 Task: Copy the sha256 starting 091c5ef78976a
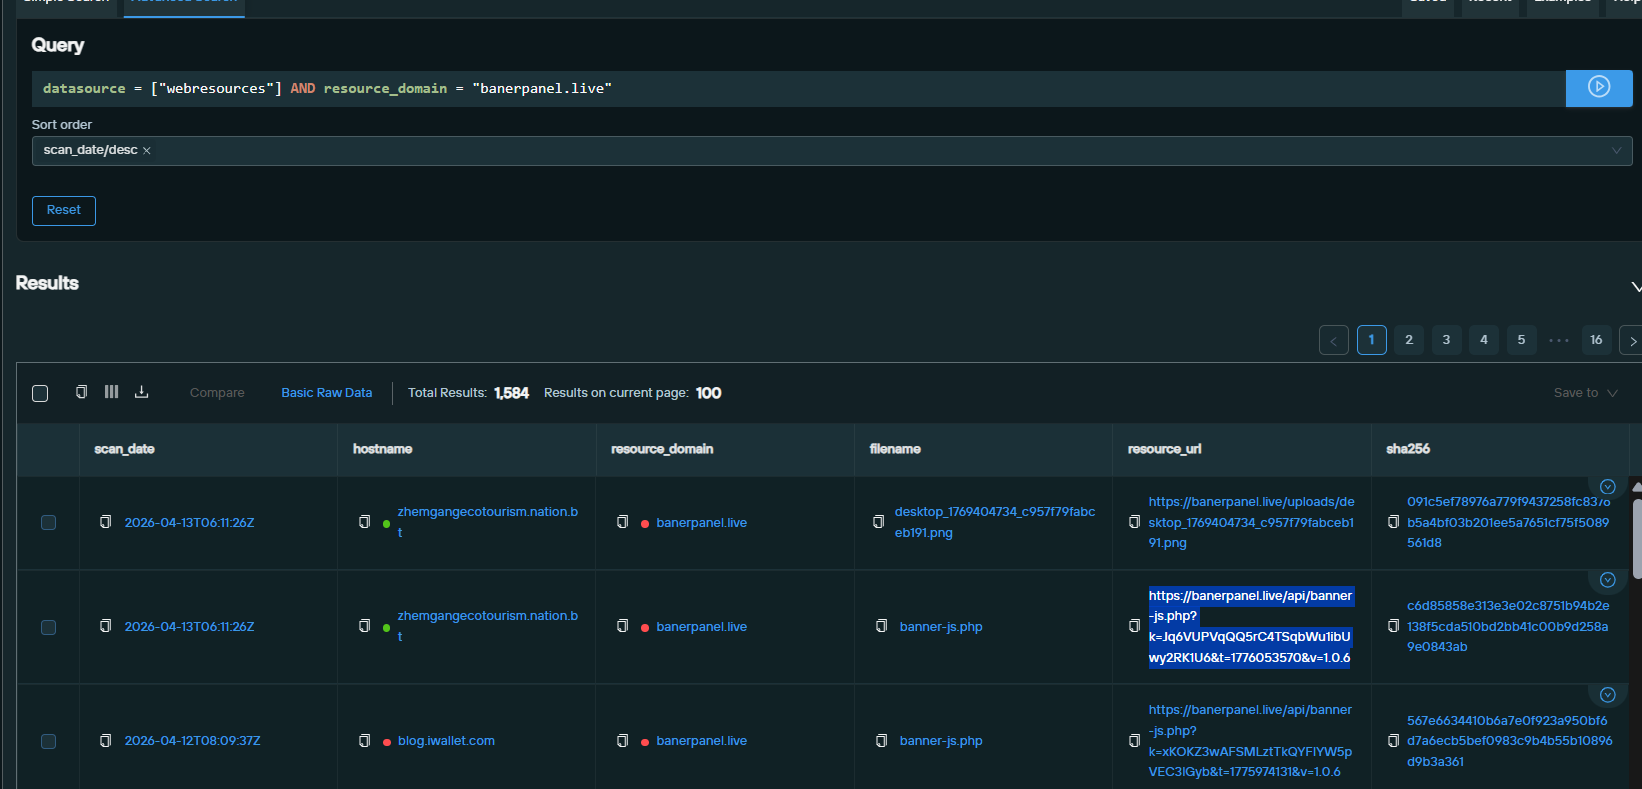[x=1393, y=522]
